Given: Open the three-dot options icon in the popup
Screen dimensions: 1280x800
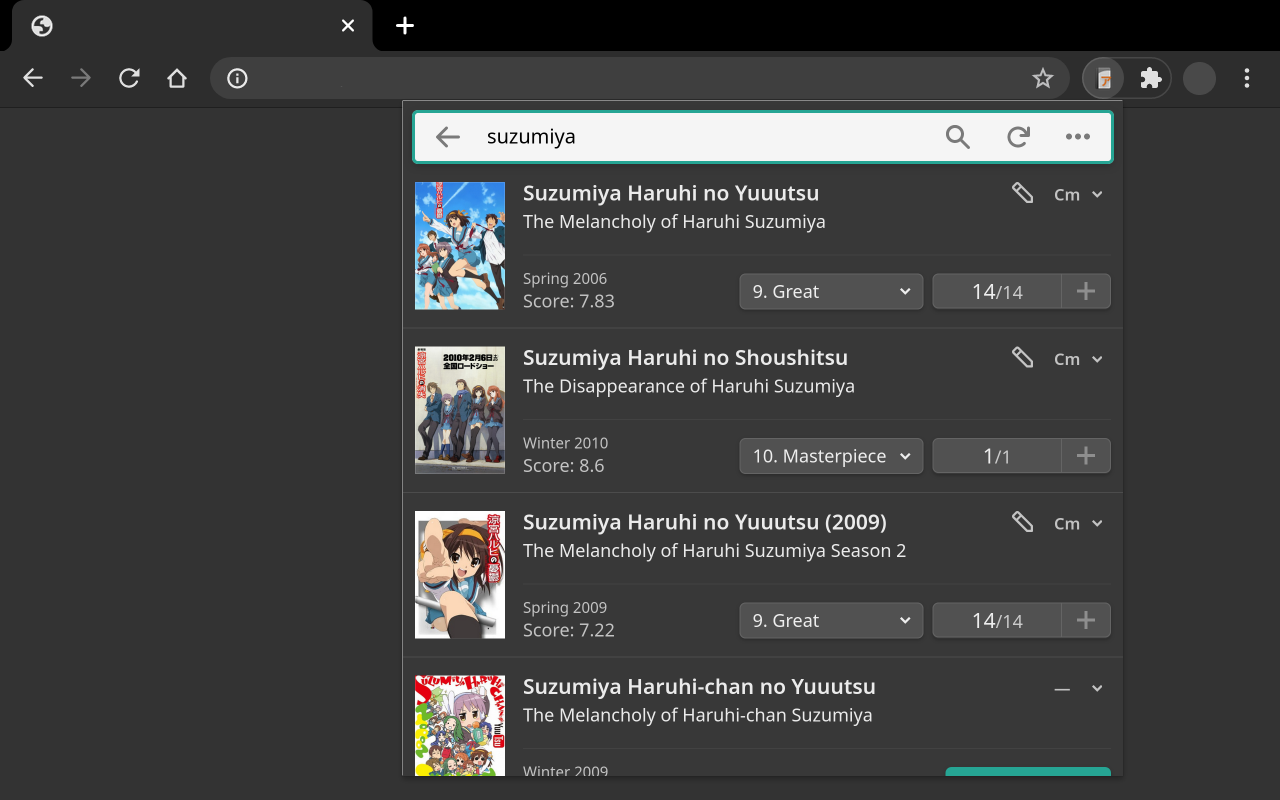Looking at the screenshot, I should tap(1078, 137).
